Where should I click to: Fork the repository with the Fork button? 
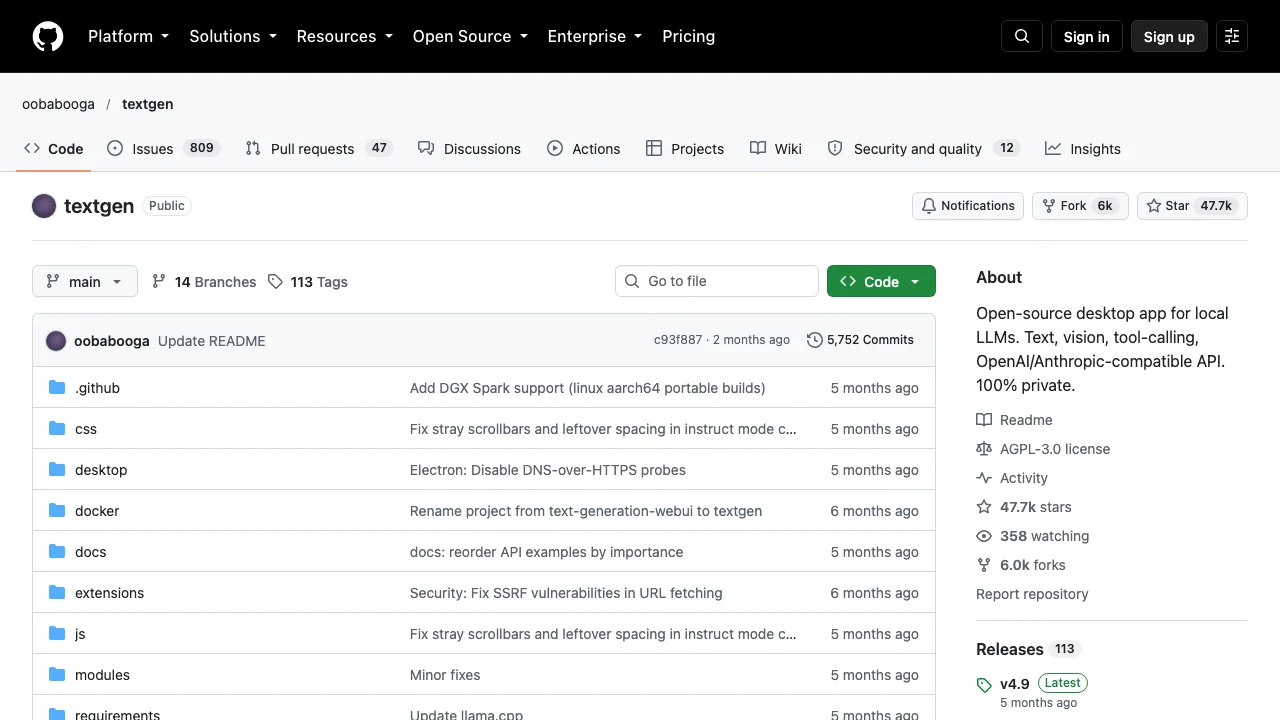(x=1080, y=206)
